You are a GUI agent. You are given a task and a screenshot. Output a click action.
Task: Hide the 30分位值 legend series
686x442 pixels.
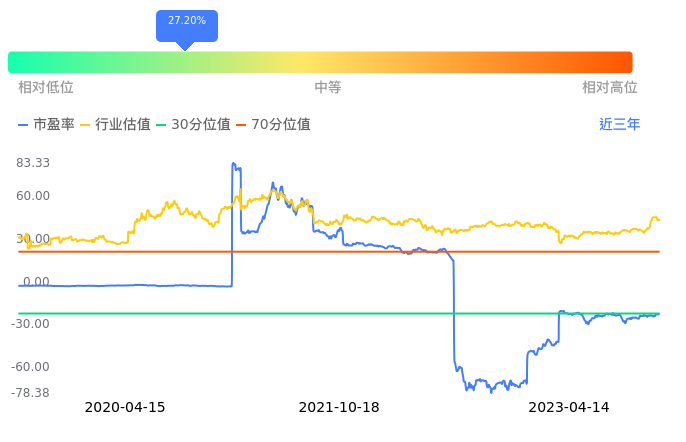[194, 125]
